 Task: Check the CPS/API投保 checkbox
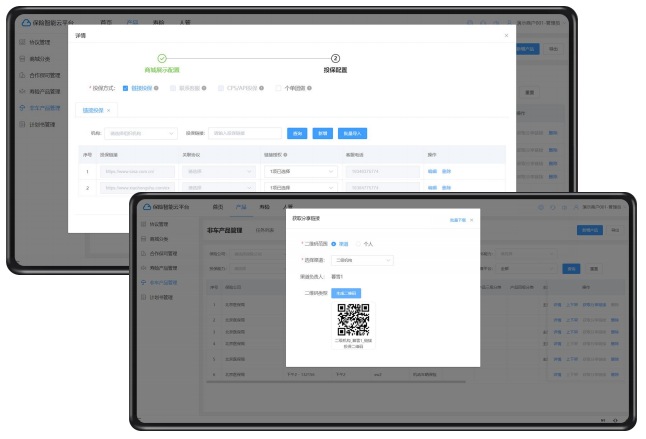pyautogui.click(x=221, y=88)
